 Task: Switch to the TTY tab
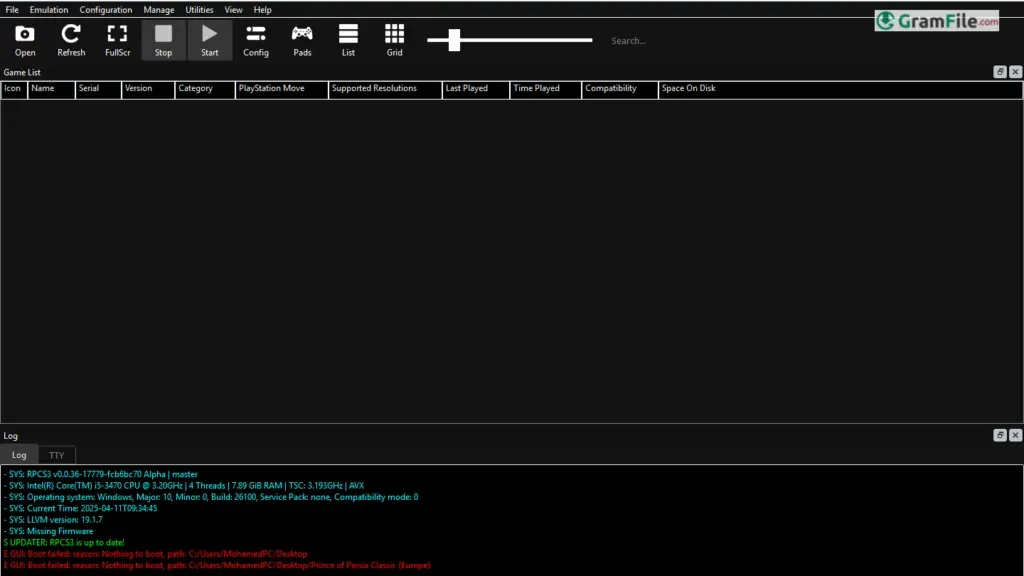click(57, 455)
